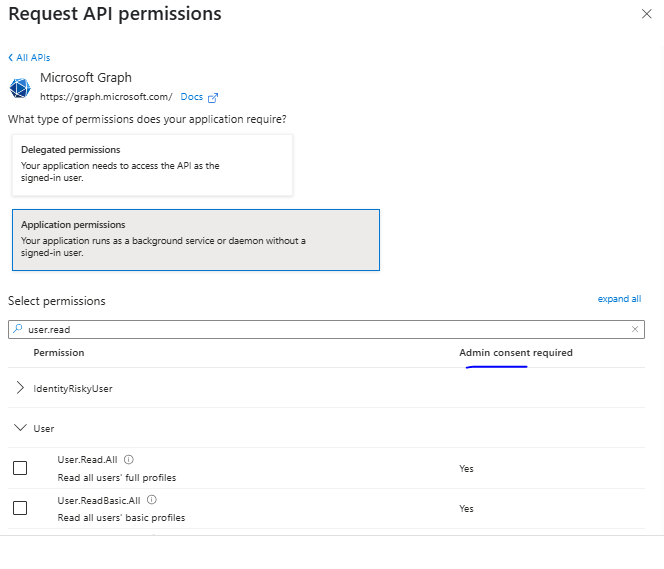
Task: Check the User.Read.All permission checkbox
Action: 20,468
